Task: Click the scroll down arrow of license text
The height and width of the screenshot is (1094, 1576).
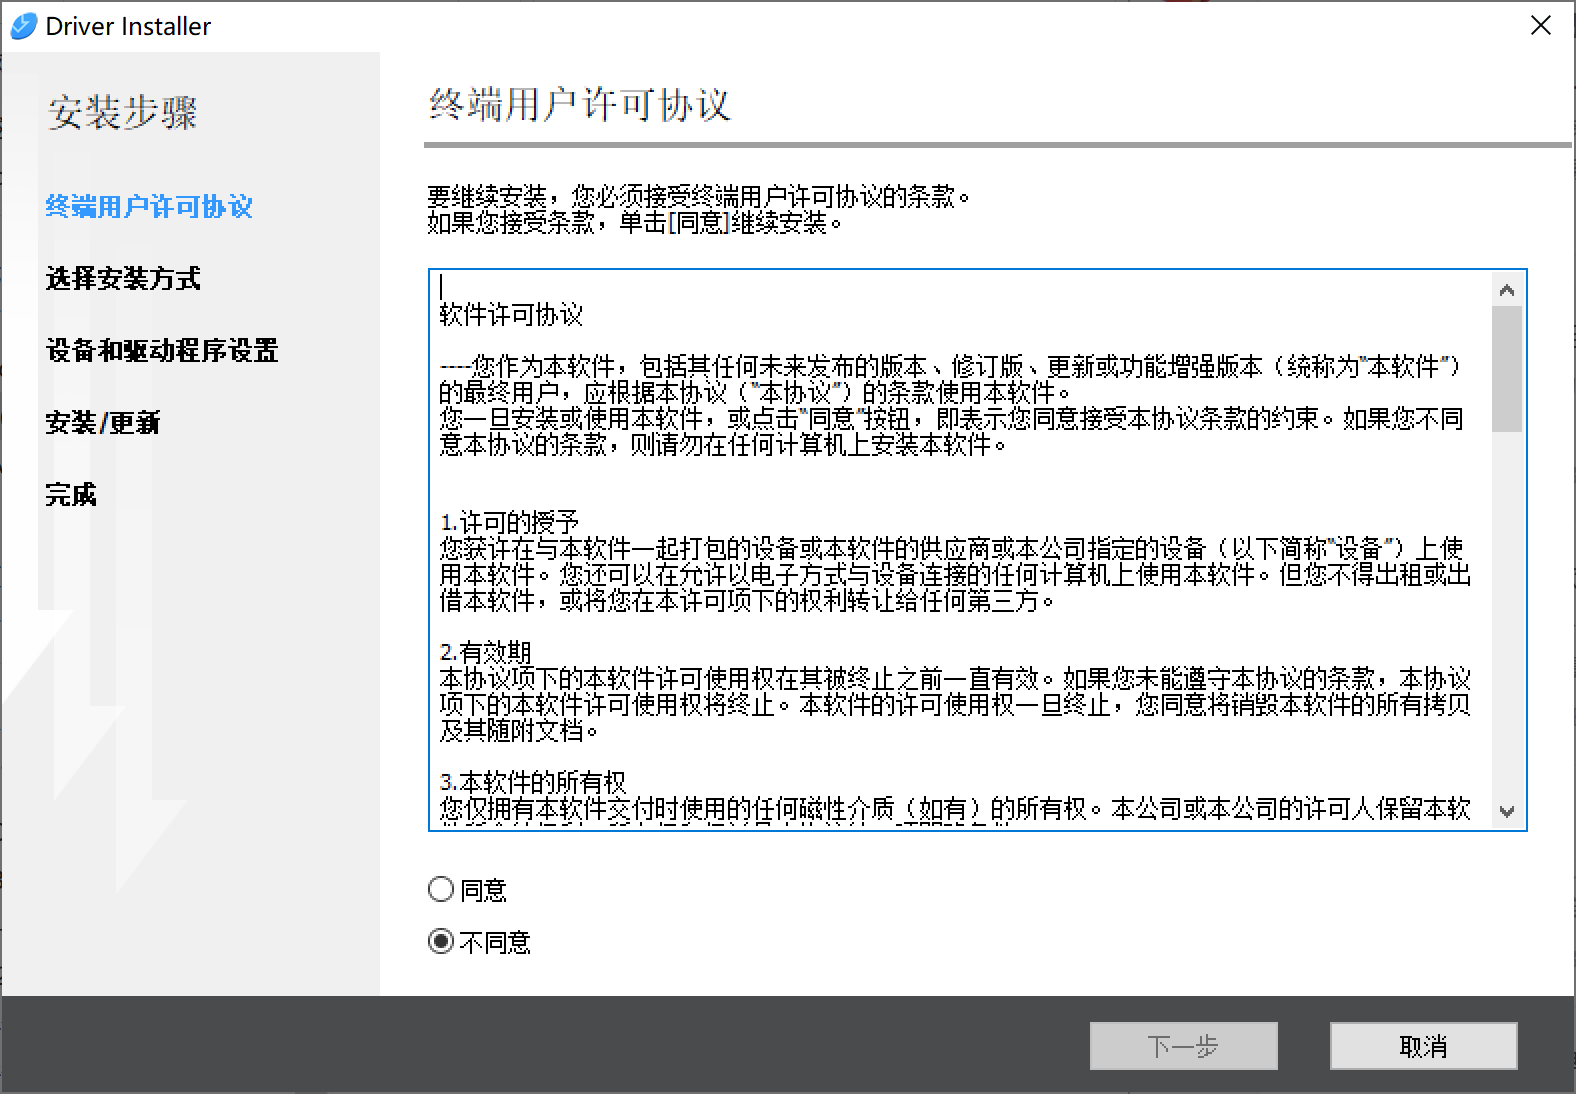Action: click(1507, 811)
